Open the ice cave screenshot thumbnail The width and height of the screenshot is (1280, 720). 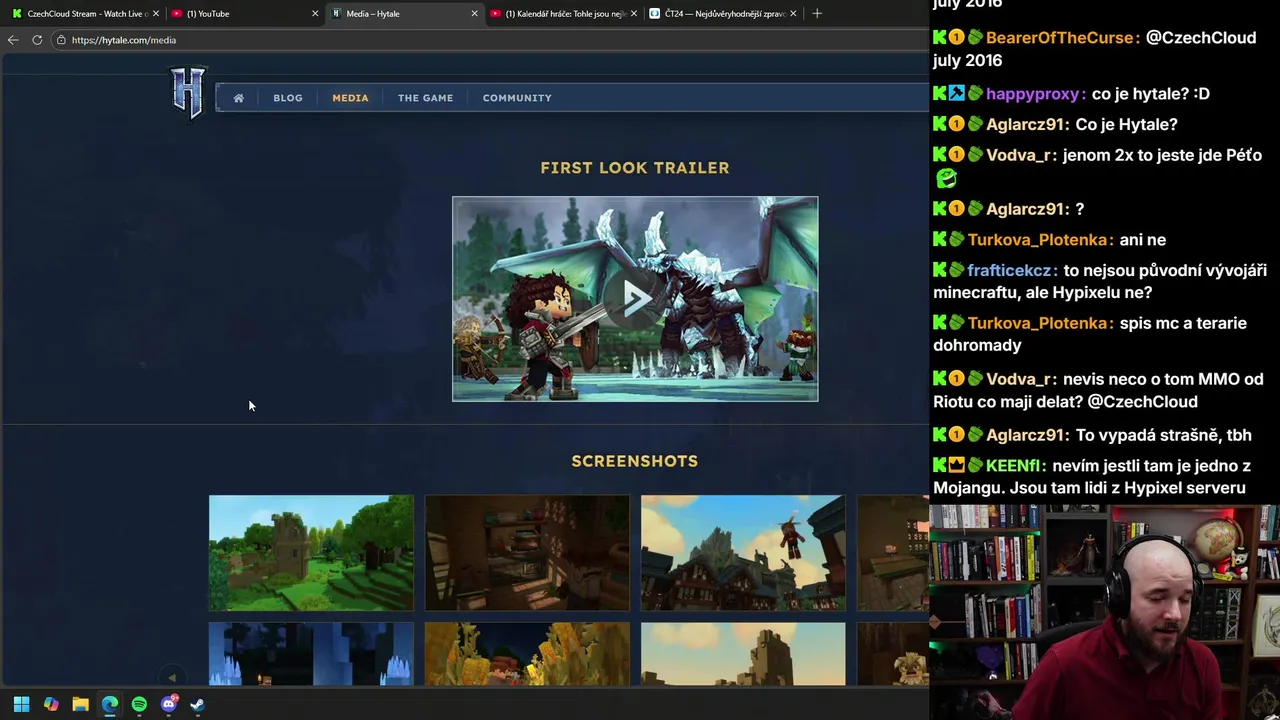(x=311, y=654)
